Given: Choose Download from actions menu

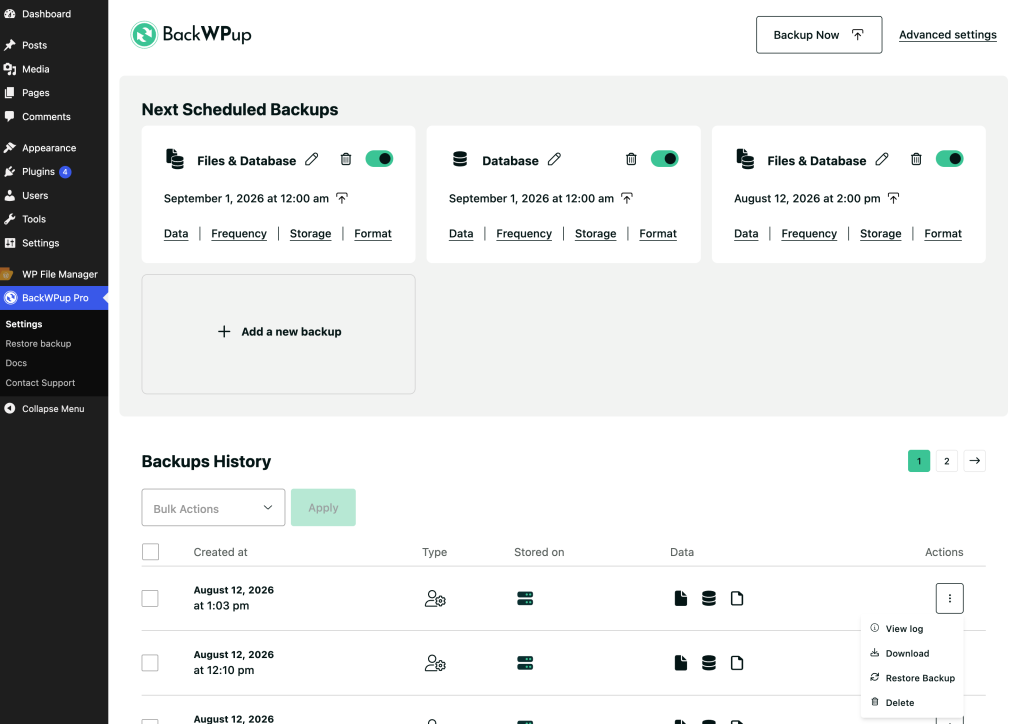Looking at the screenshot, I should coord(907,653).
